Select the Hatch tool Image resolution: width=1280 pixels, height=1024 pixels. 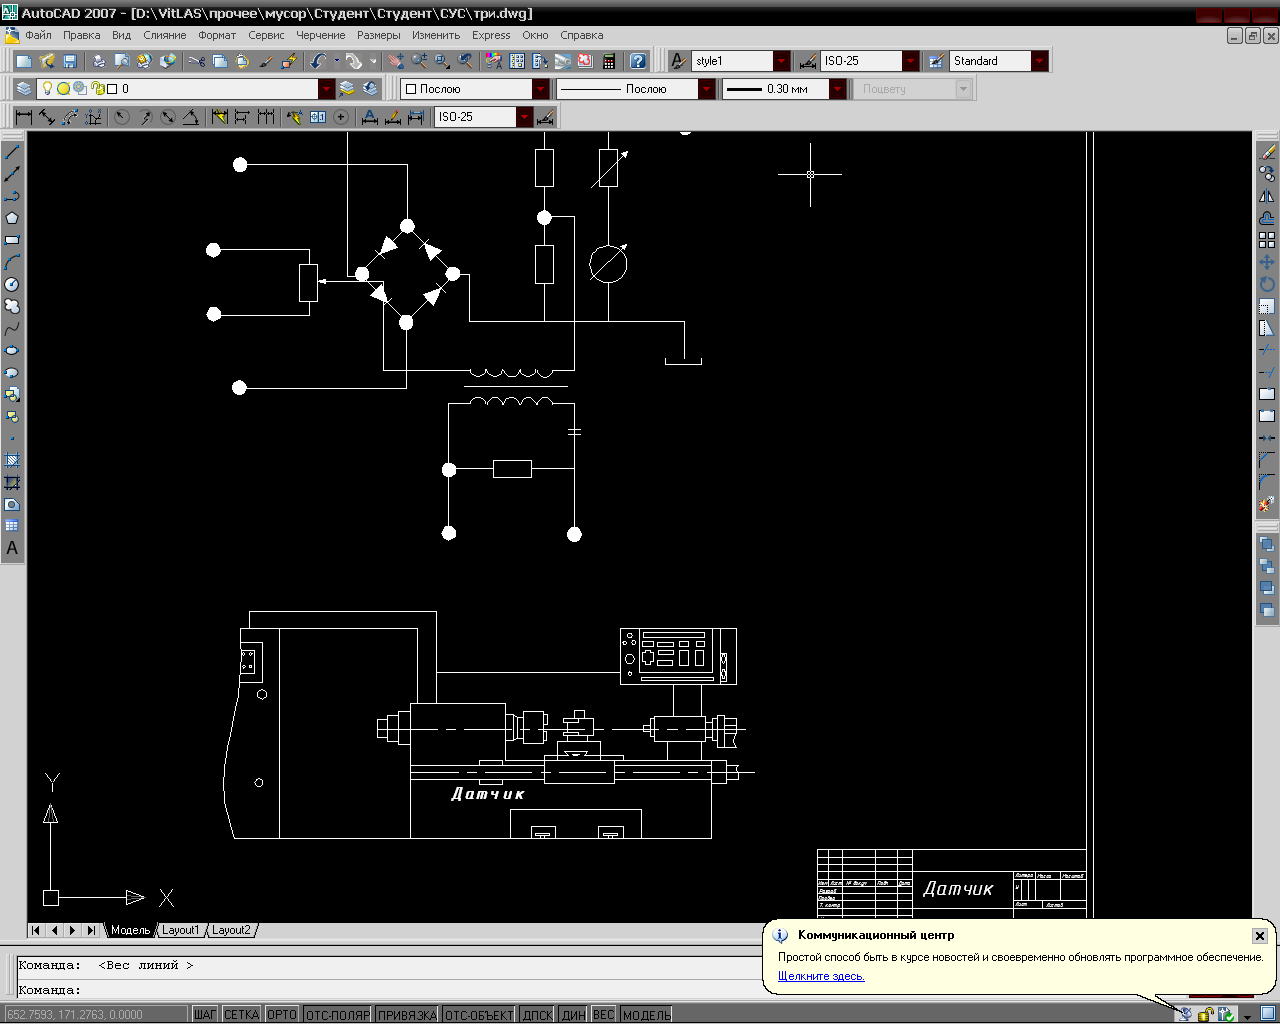(12, 460)
